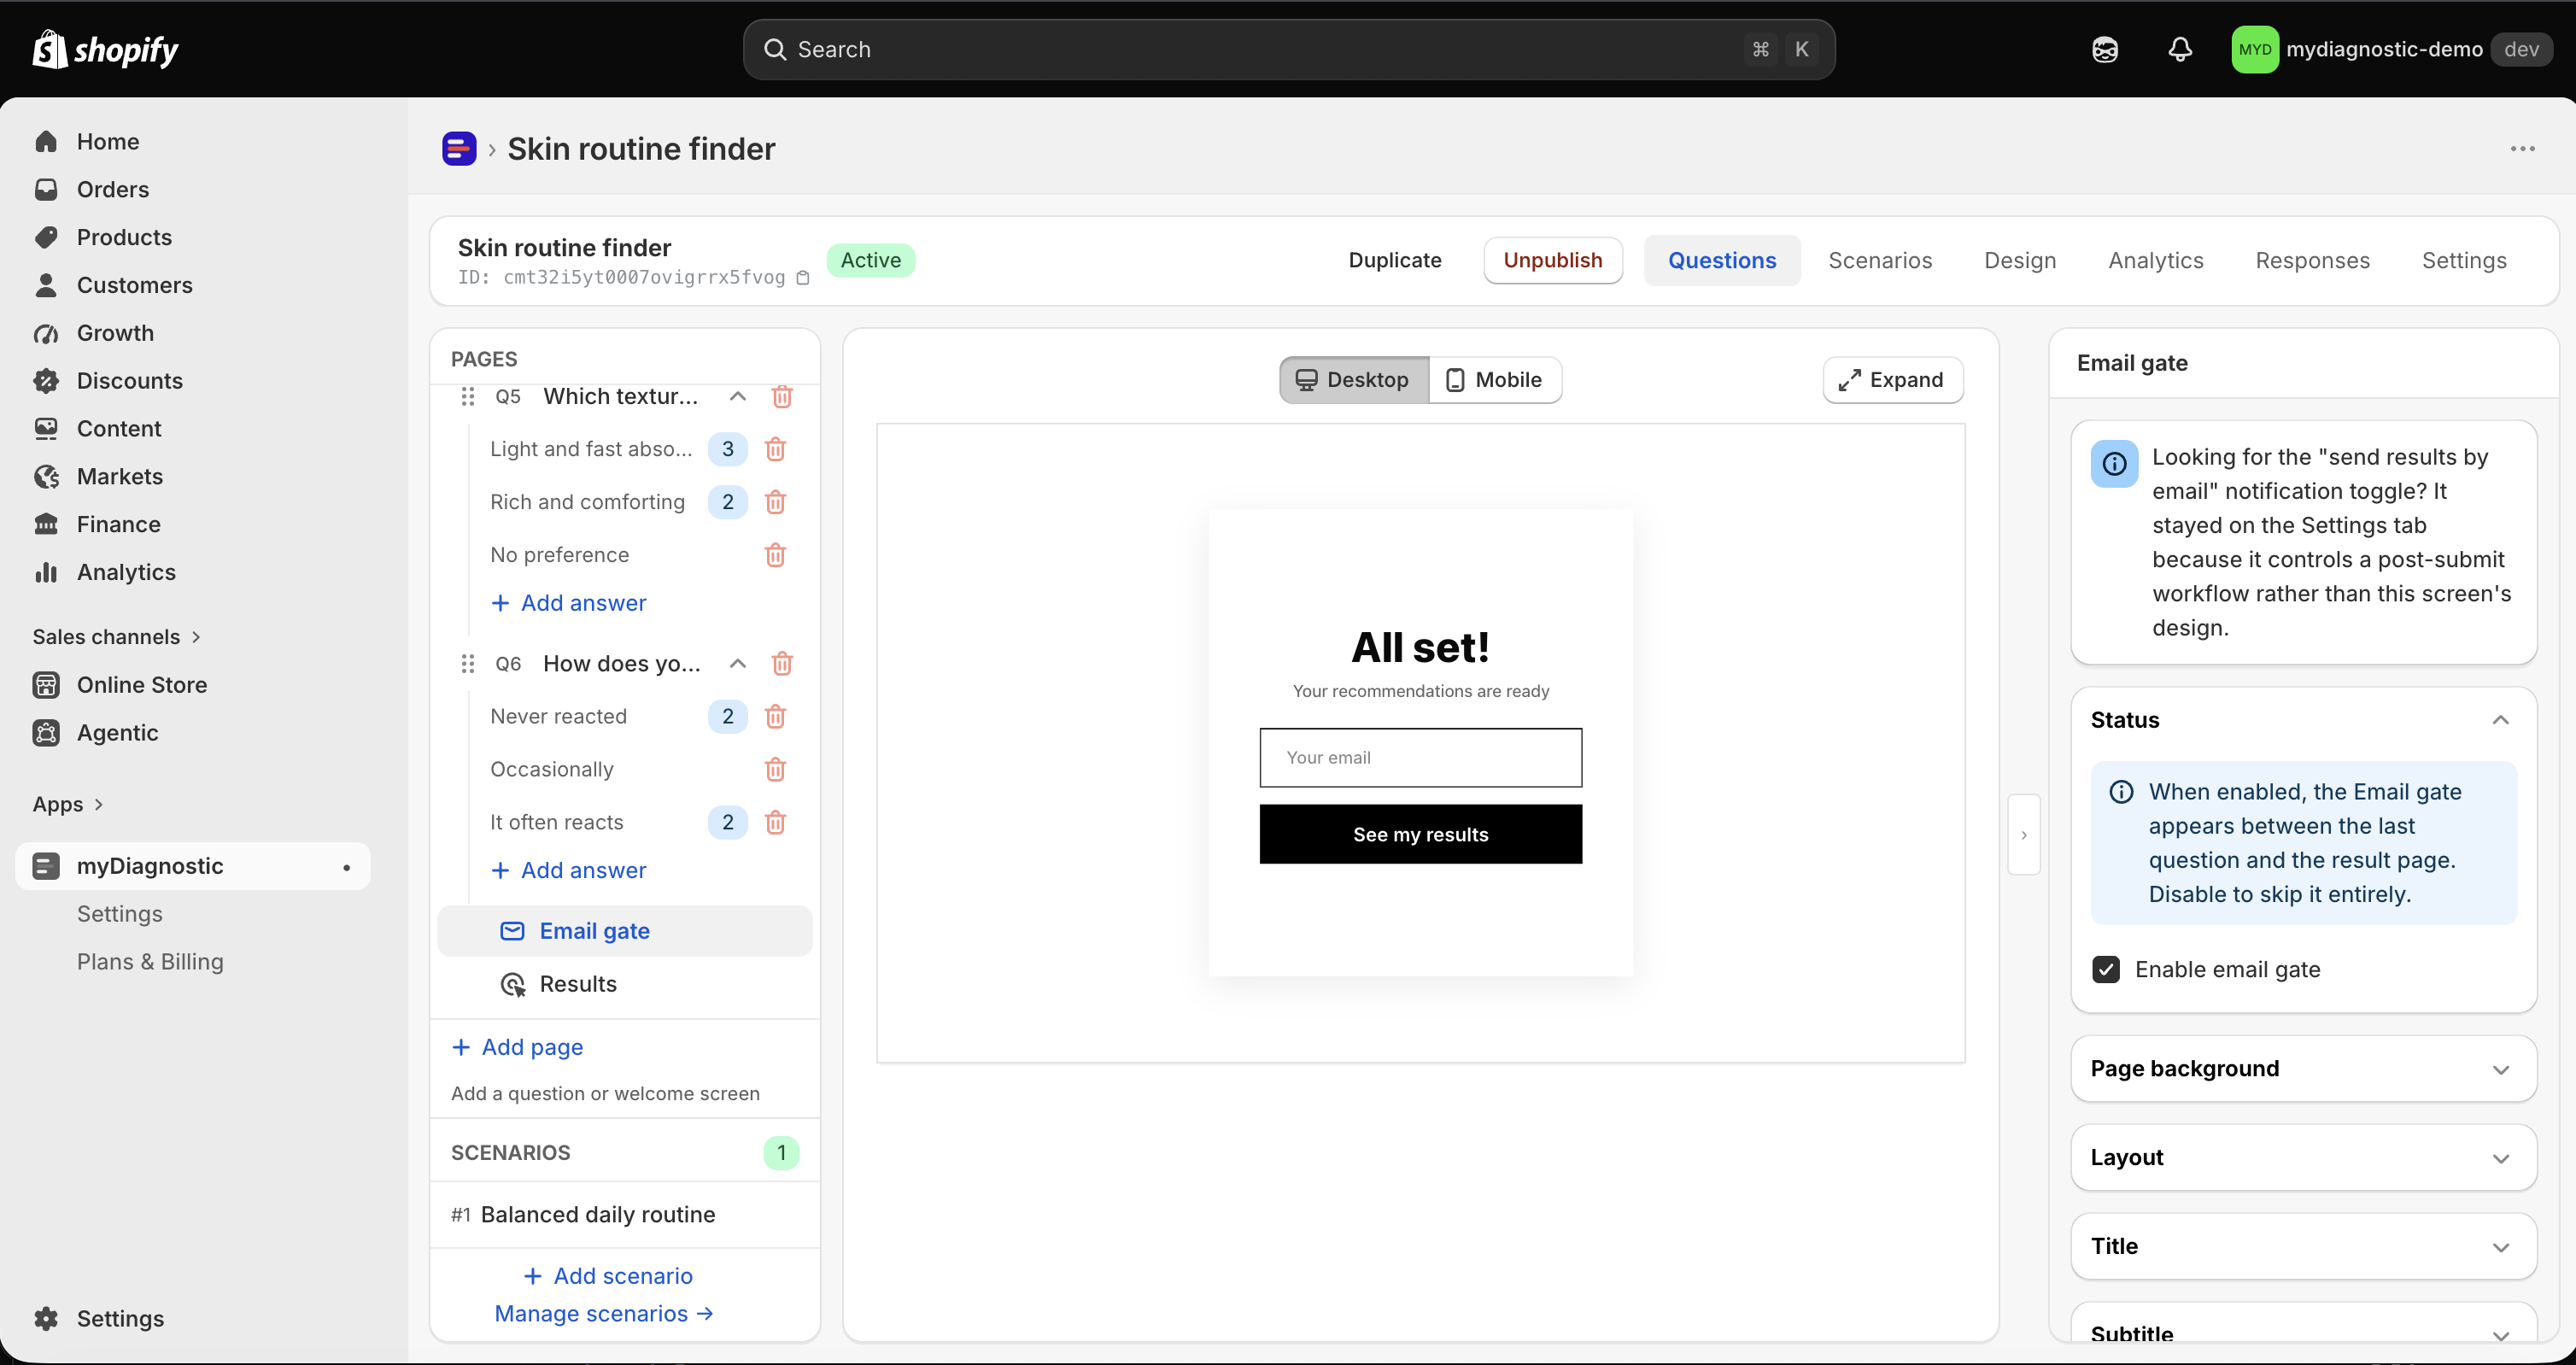Open Products in the sidebar
The width and height of the screenshot is (2576, 1365).
click(x=124, y=237)
